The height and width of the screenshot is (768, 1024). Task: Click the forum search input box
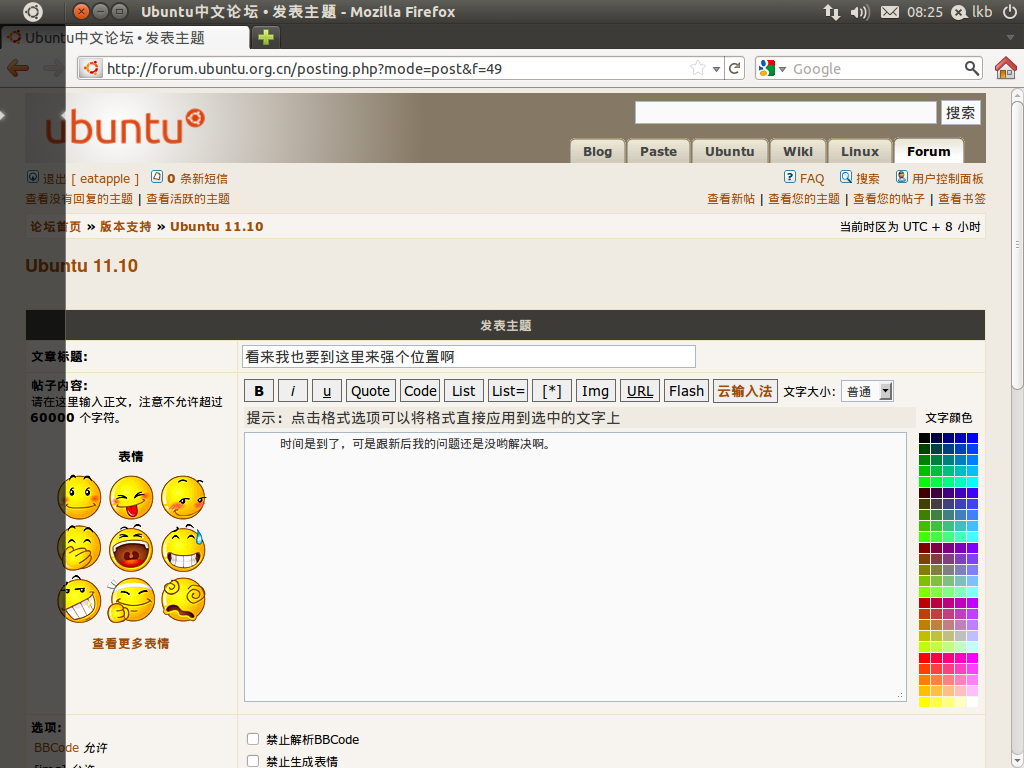(786, 112)
